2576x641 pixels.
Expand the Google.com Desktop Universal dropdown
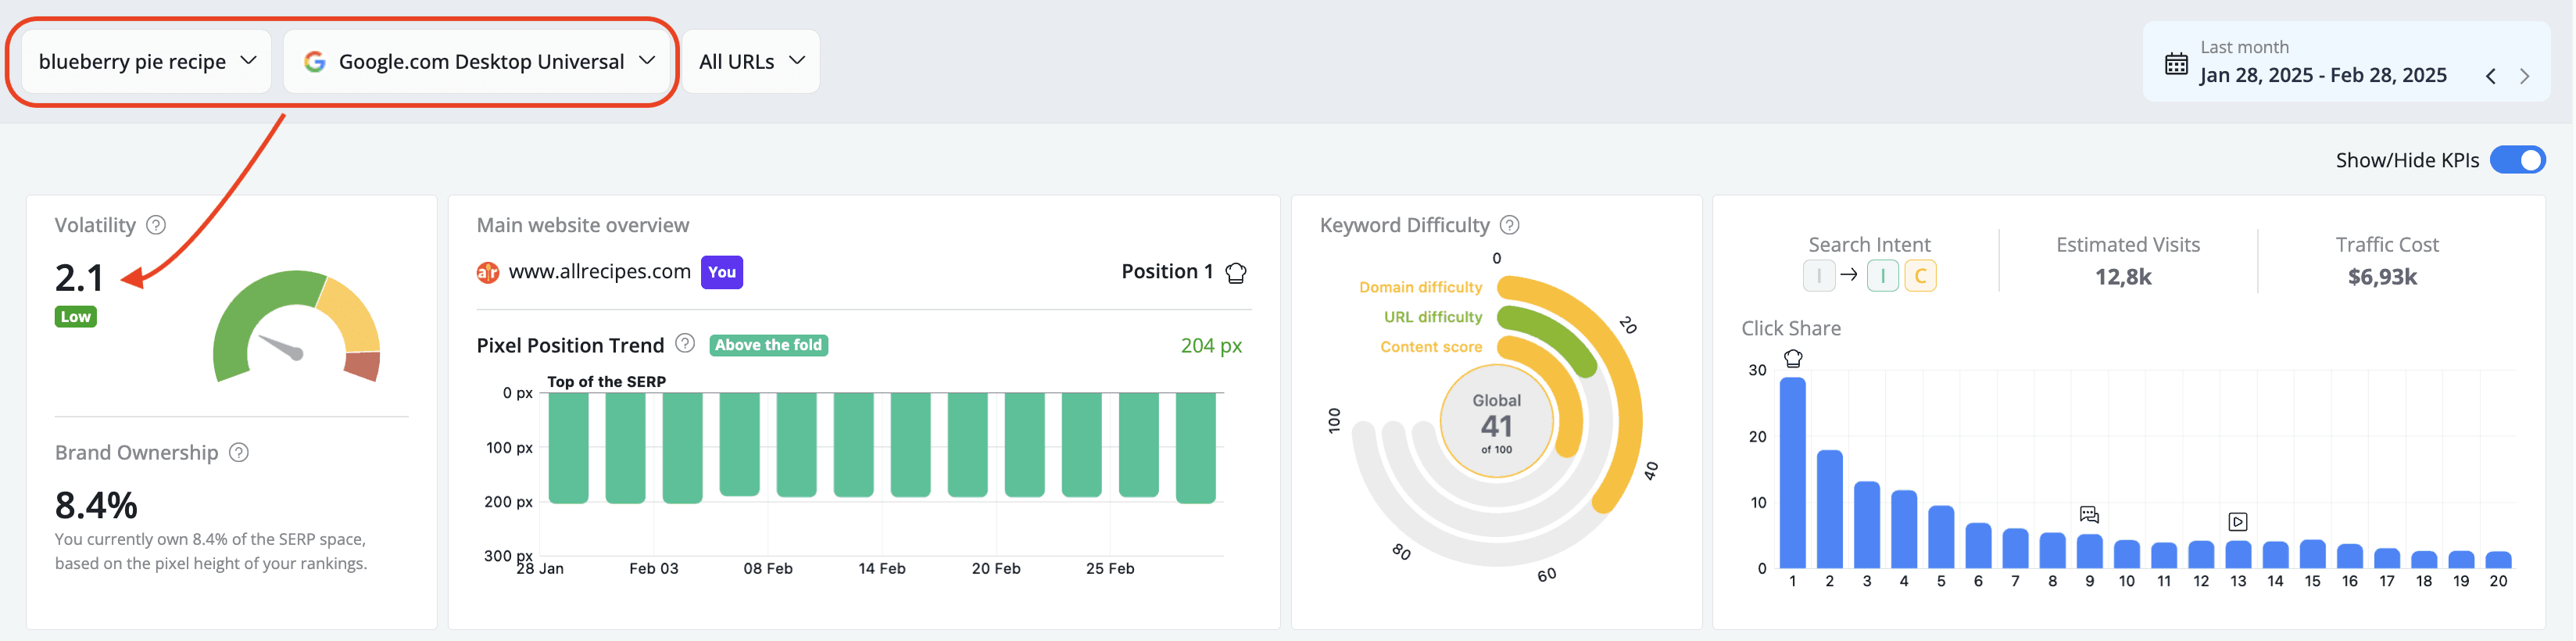(x=478, y=62)
